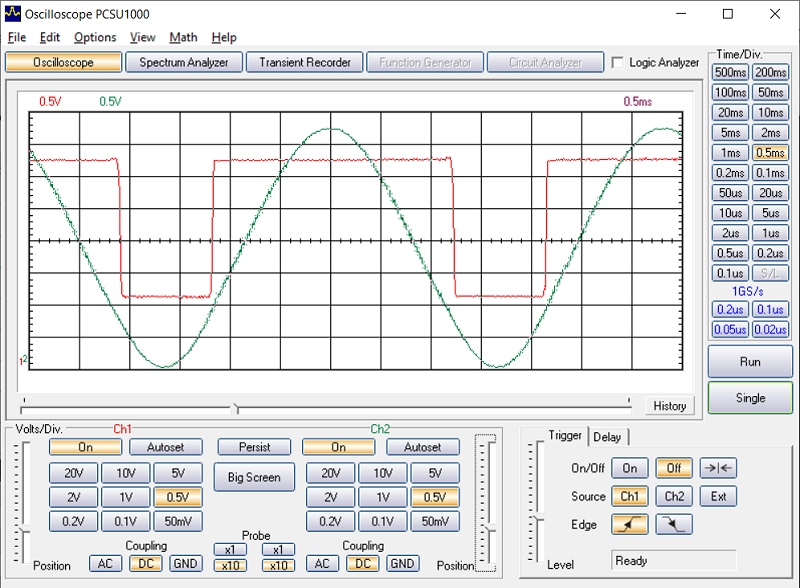Click the History button

(x=669, y=405)
